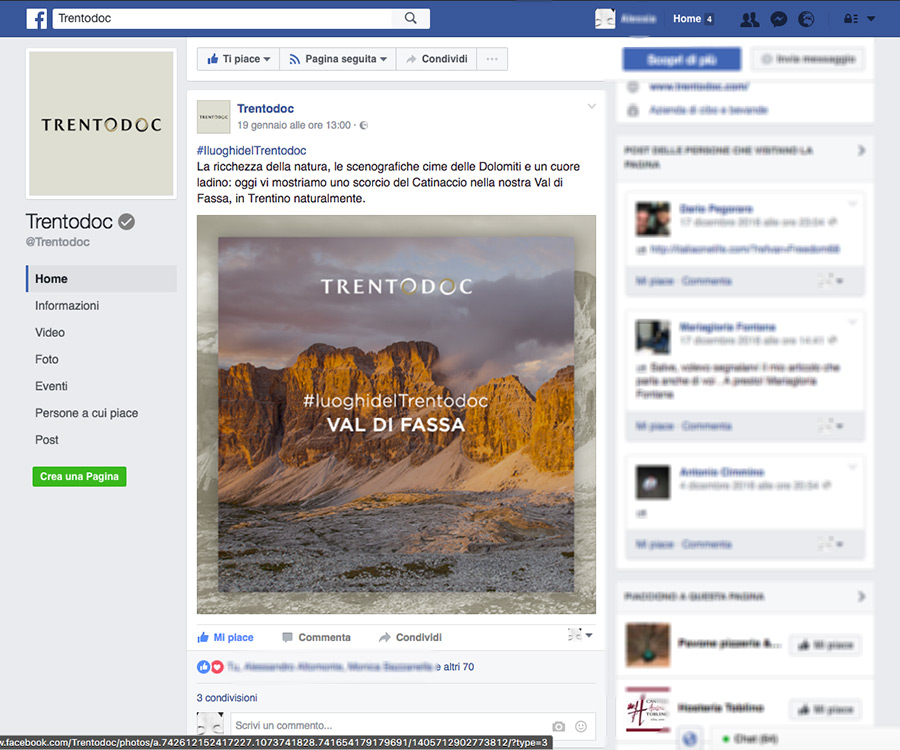Expand the liked pages section arrow
Screen dimensions: 900x750
point(861,597)
